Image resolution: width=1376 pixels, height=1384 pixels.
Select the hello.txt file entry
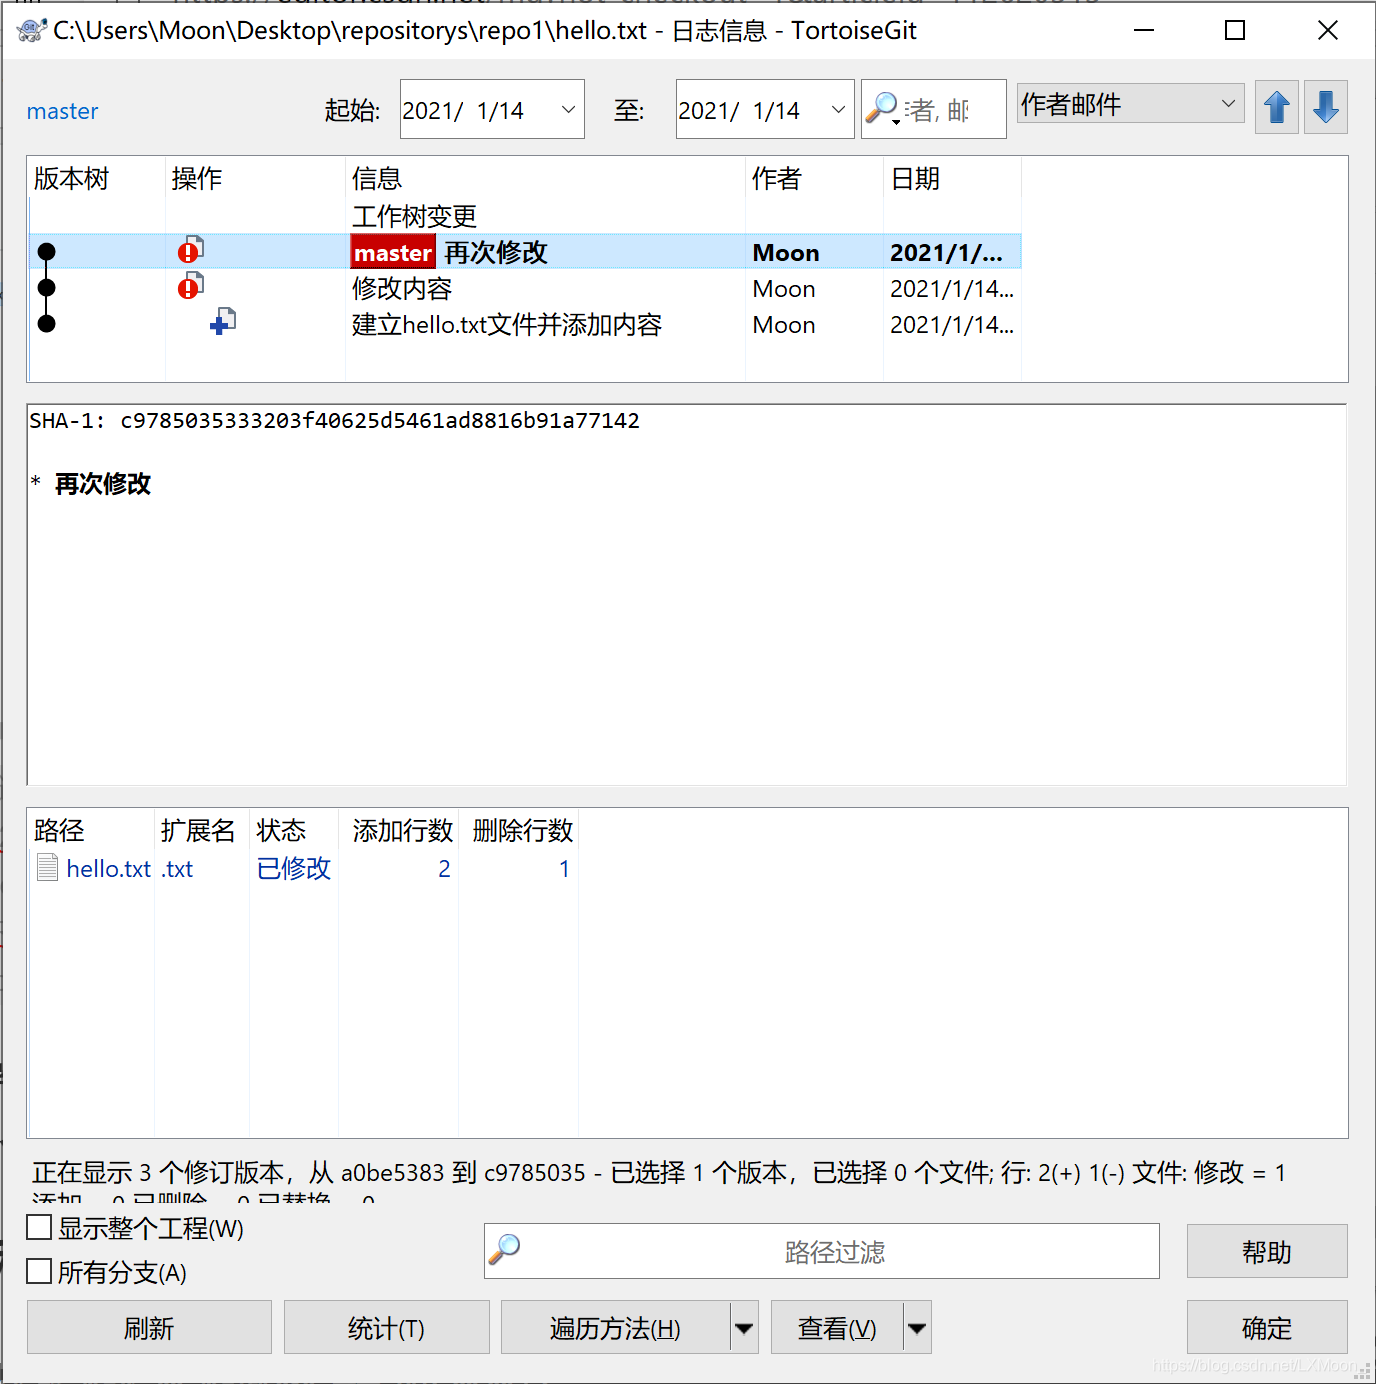108,868
